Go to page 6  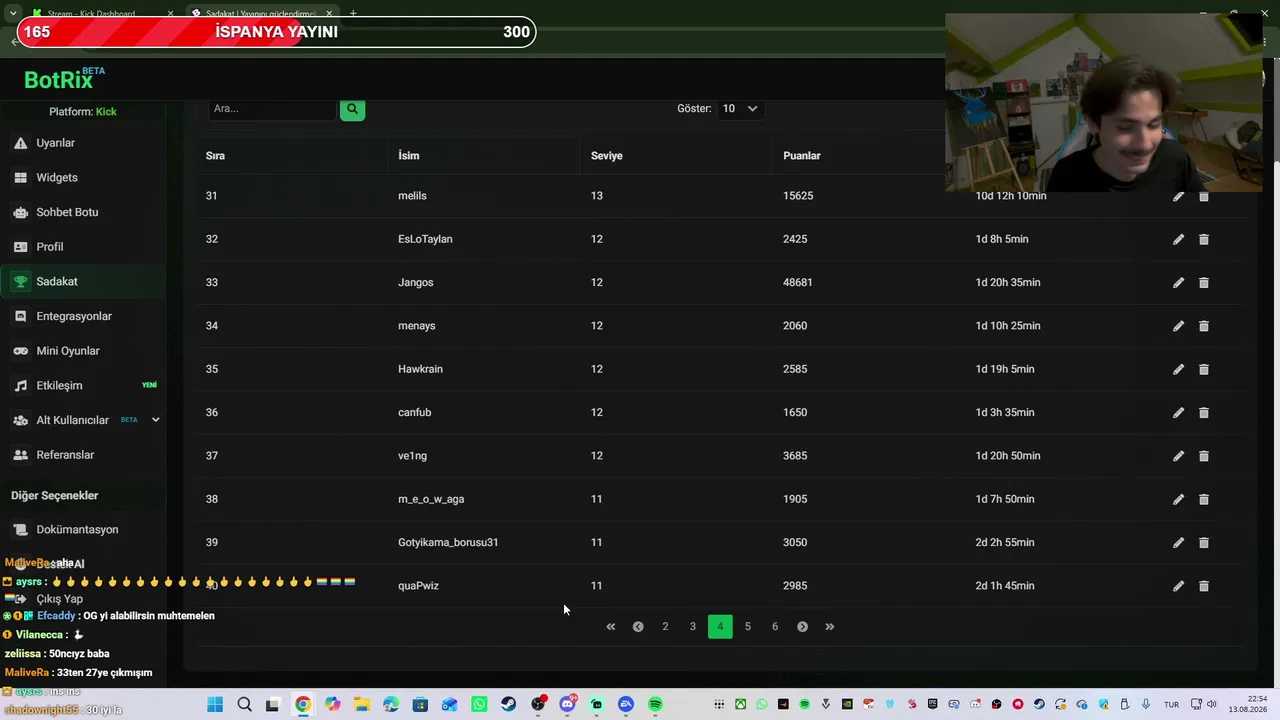tap(775, 627)
